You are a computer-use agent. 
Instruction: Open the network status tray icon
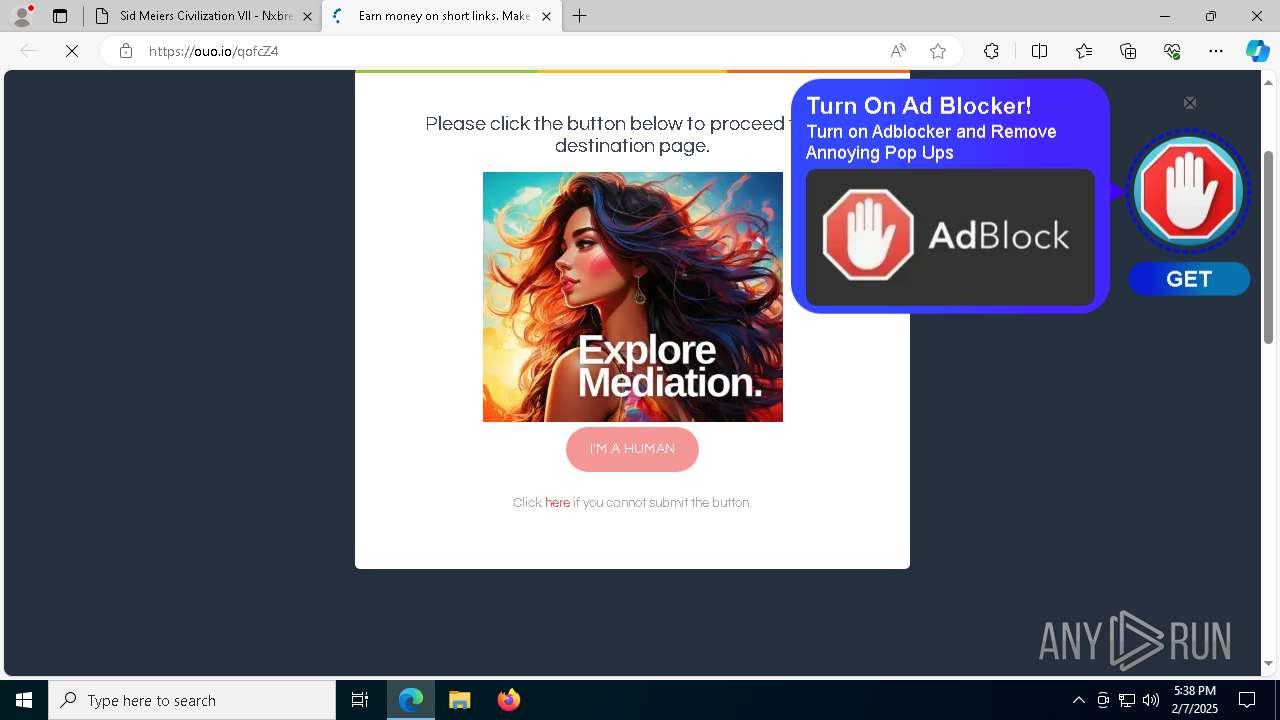pos(1127,700)
